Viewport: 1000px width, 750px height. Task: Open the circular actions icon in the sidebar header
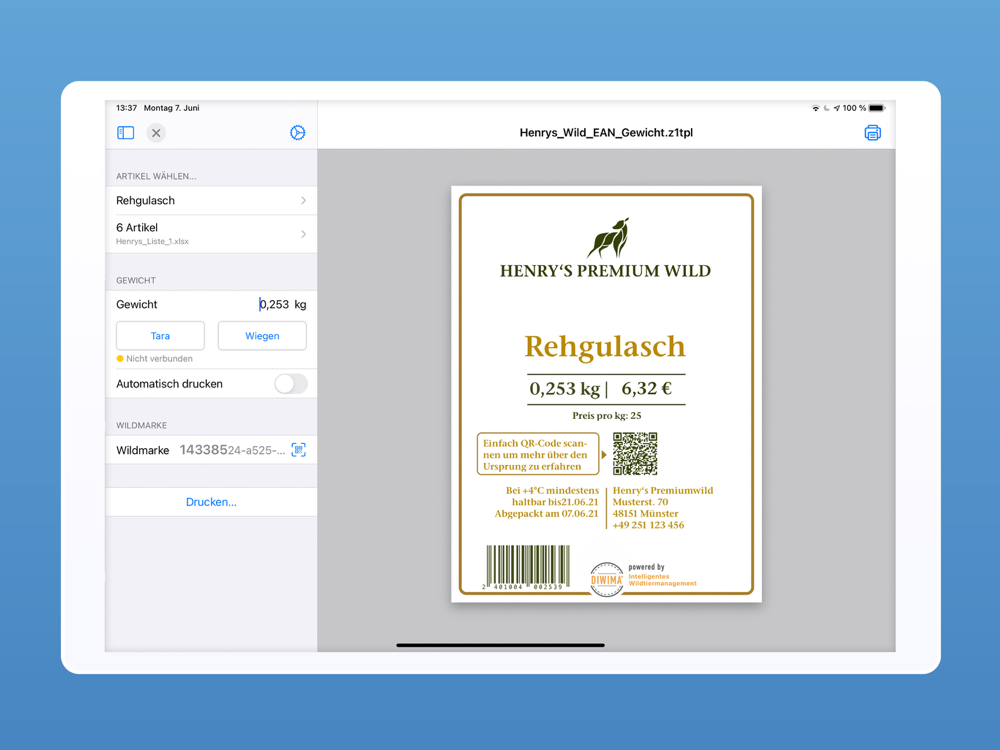297,133
